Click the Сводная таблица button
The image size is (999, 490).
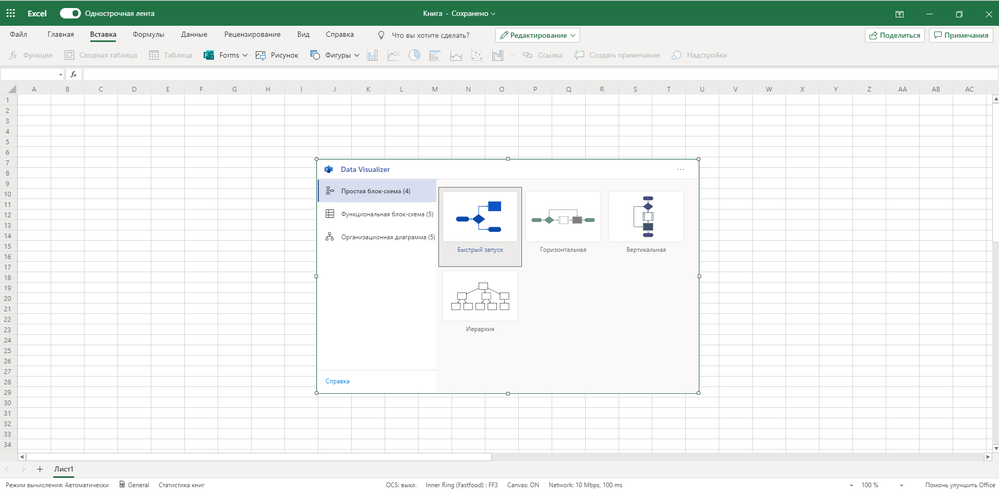100,55
